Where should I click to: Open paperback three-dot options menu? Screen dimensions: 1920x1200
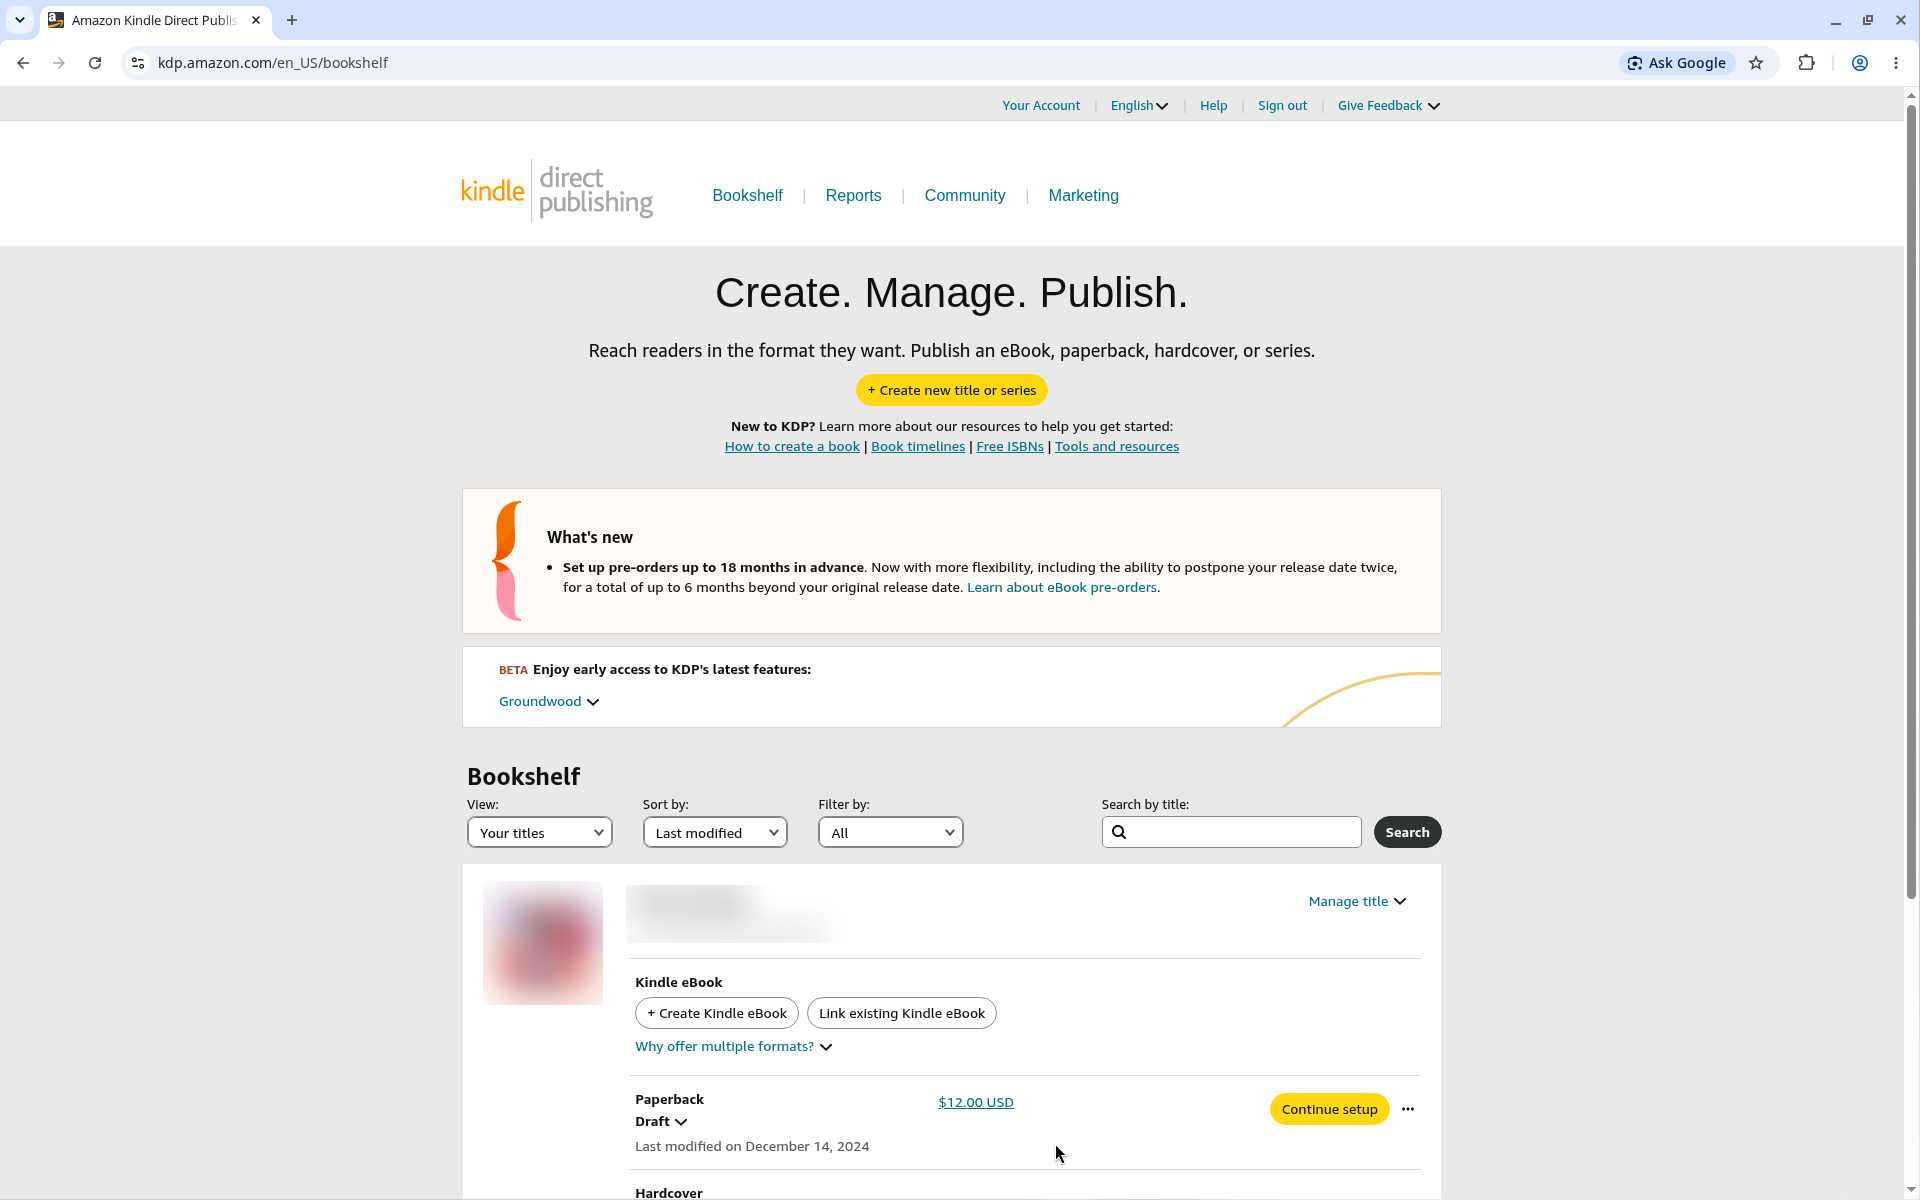[1408, 1109]
